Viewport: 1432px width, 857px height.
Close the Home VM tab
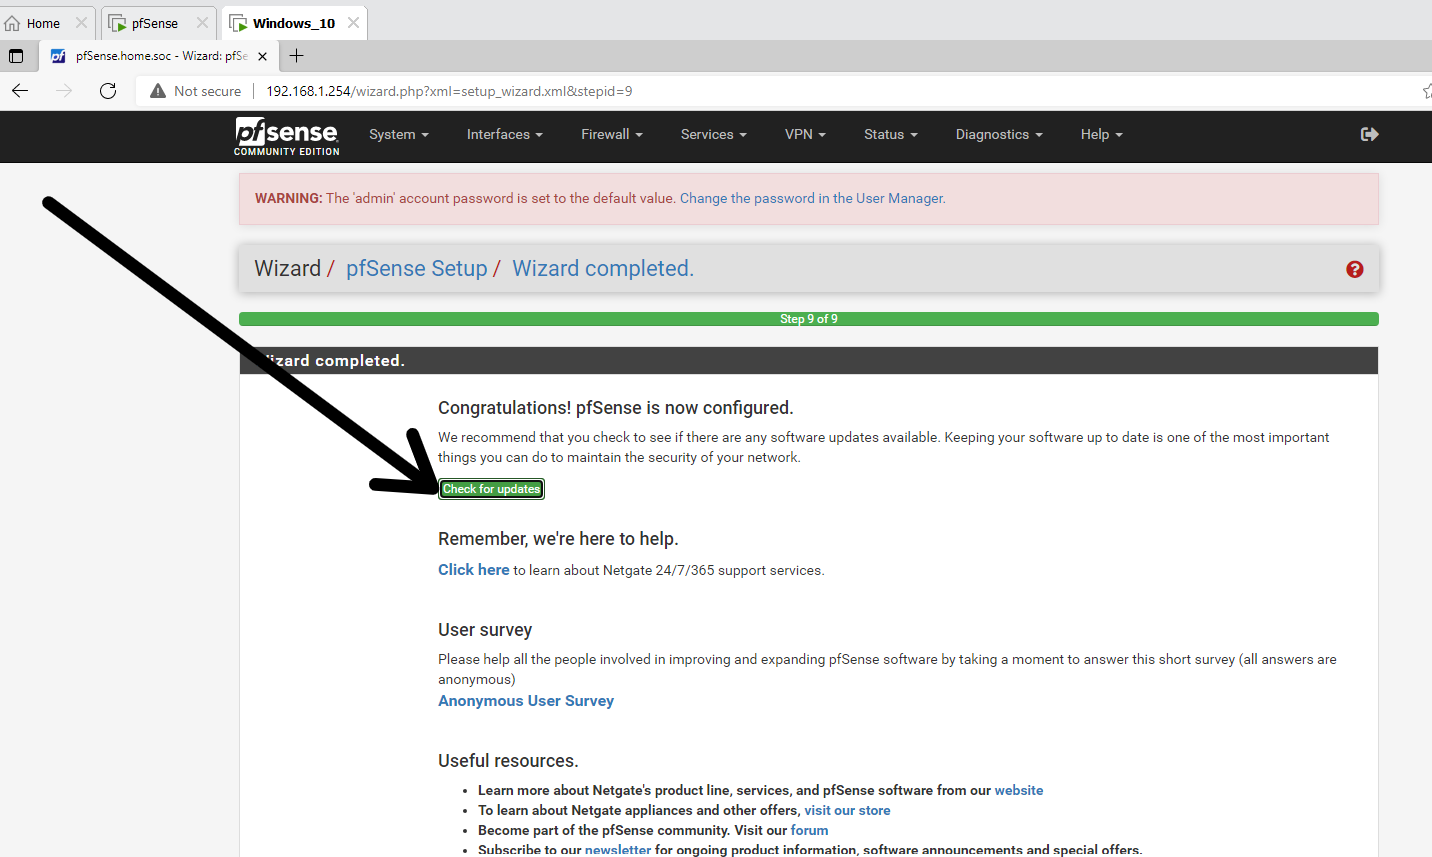click(81, 23)
